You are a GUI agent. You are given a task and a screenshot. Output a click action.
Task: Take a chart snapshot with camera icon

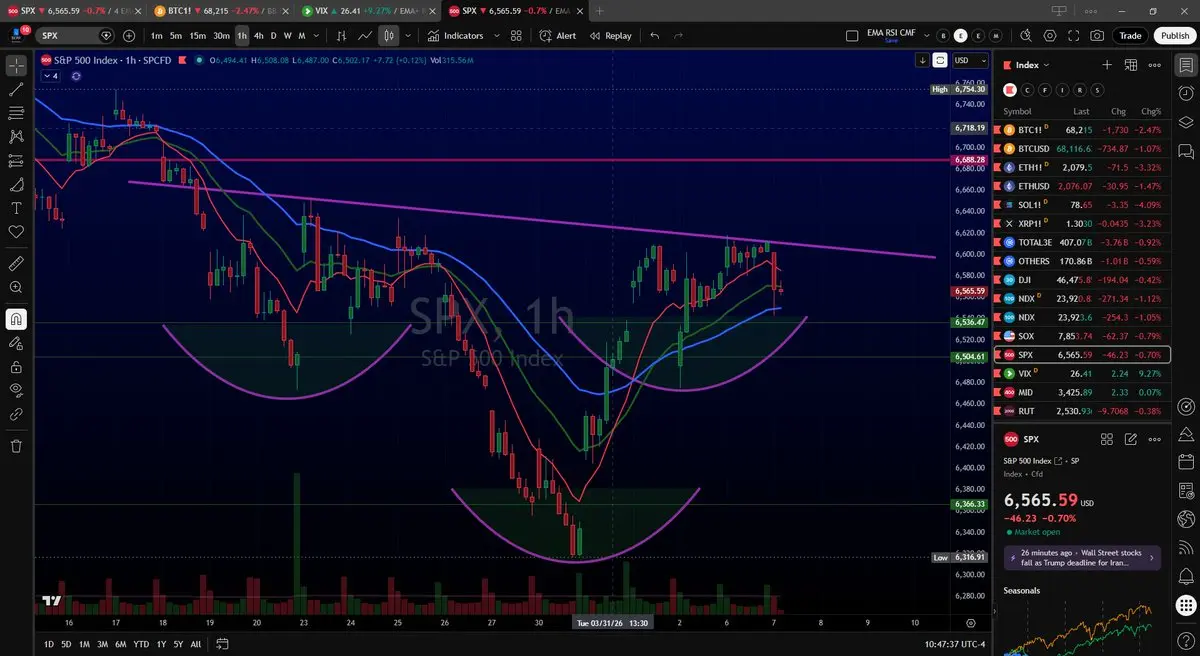pos(1097,36)
